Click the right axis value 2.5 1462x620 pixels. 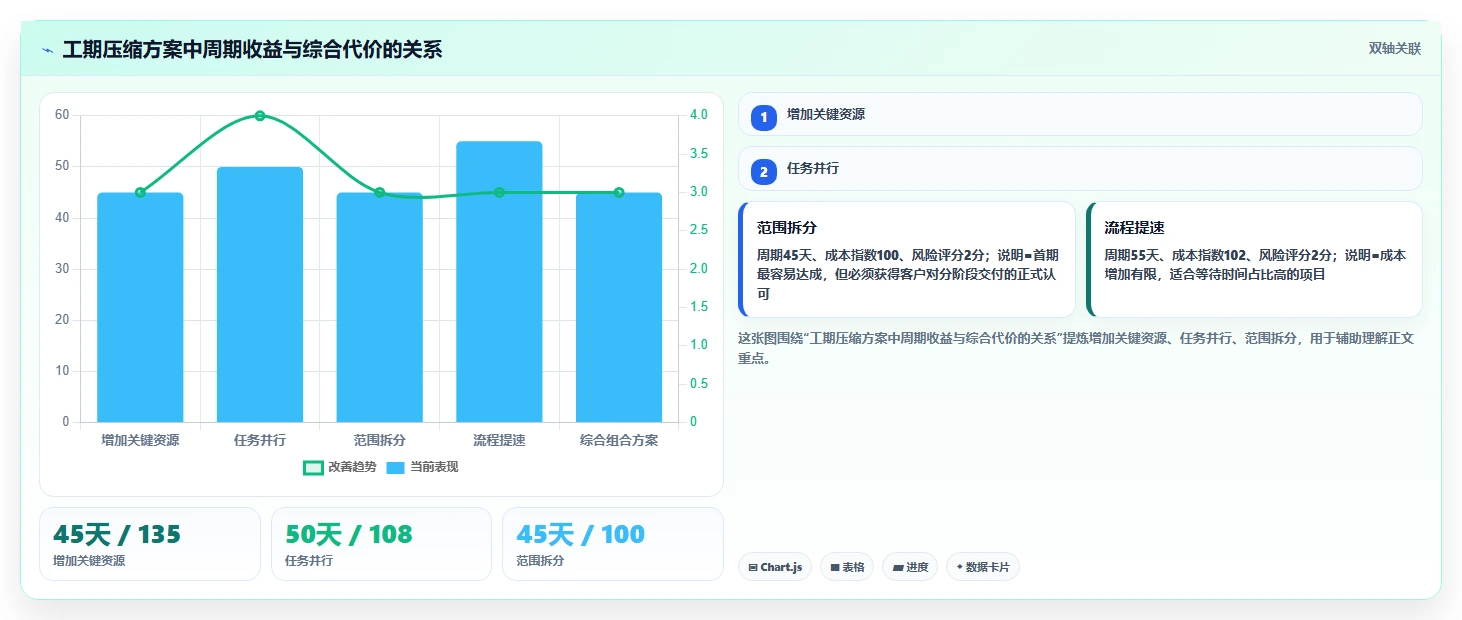[x=698, y=230]
